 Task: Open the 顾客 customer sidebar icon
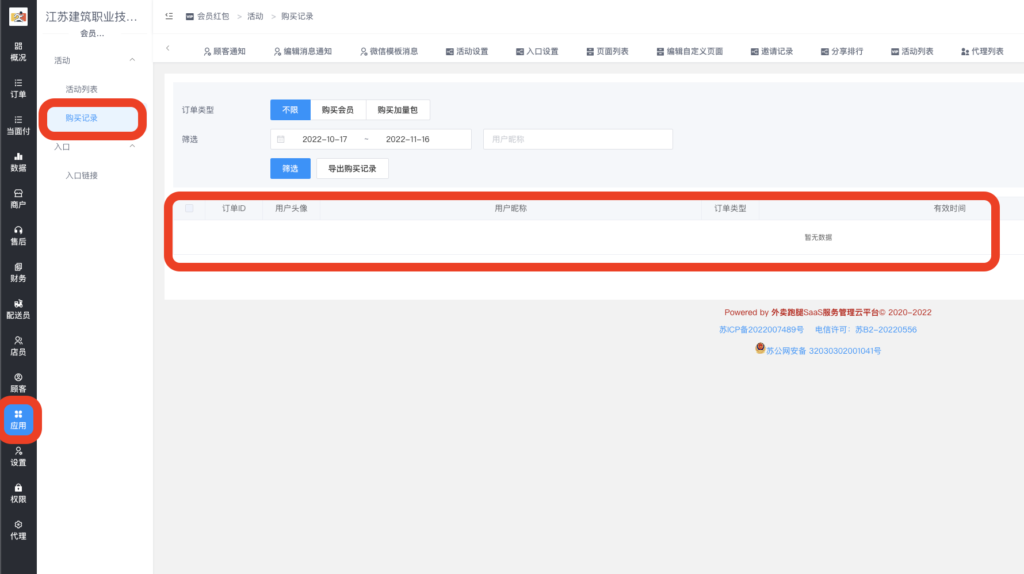[x=18, y=383]
